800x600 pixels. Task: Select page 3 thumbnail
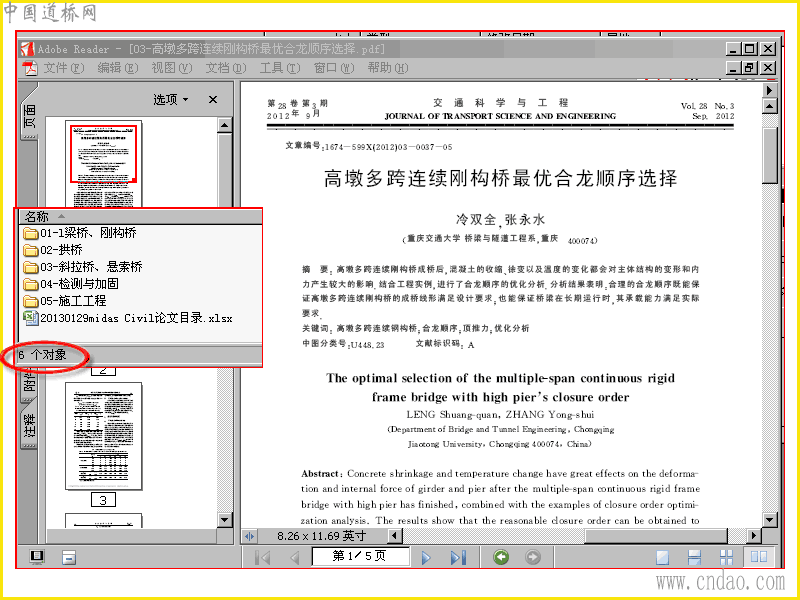pyautogui.click(x=104, y=436)
